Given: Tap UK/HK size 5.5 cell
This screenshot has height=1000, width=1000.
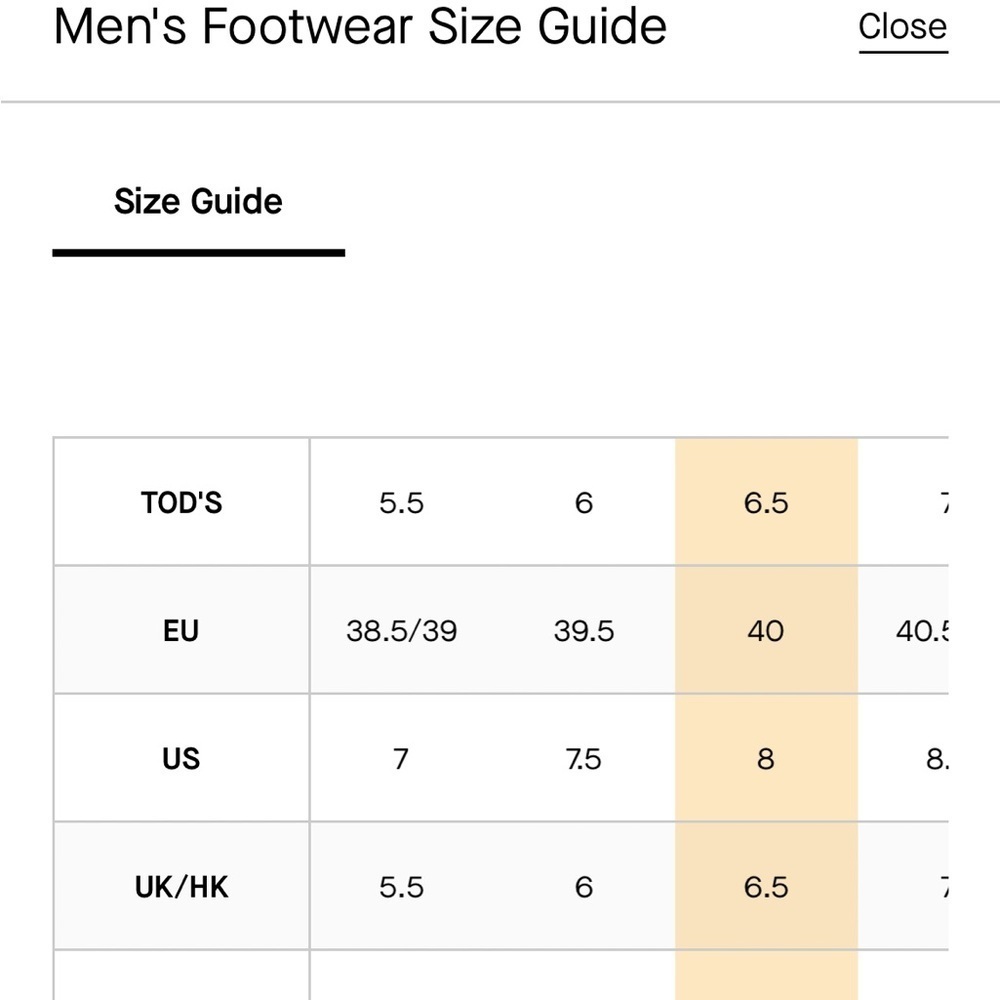Looking at the screenshot, I should click(401, 887).
